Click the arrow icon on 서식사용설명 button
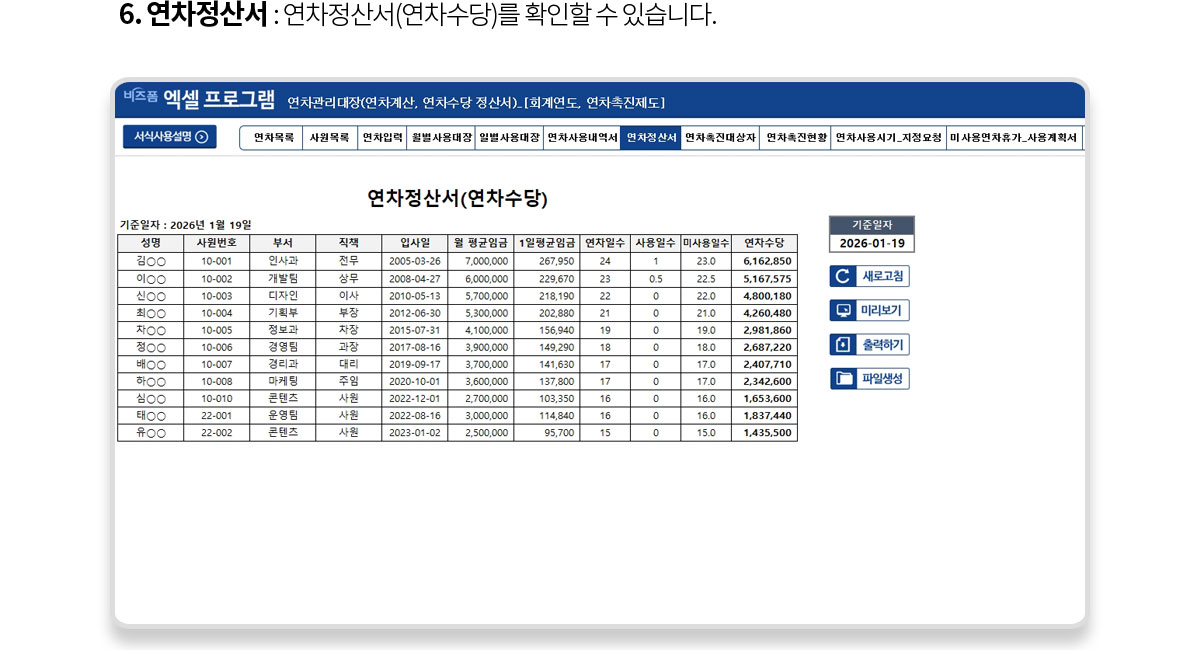Screen dimensions: 1200x650 202,138
